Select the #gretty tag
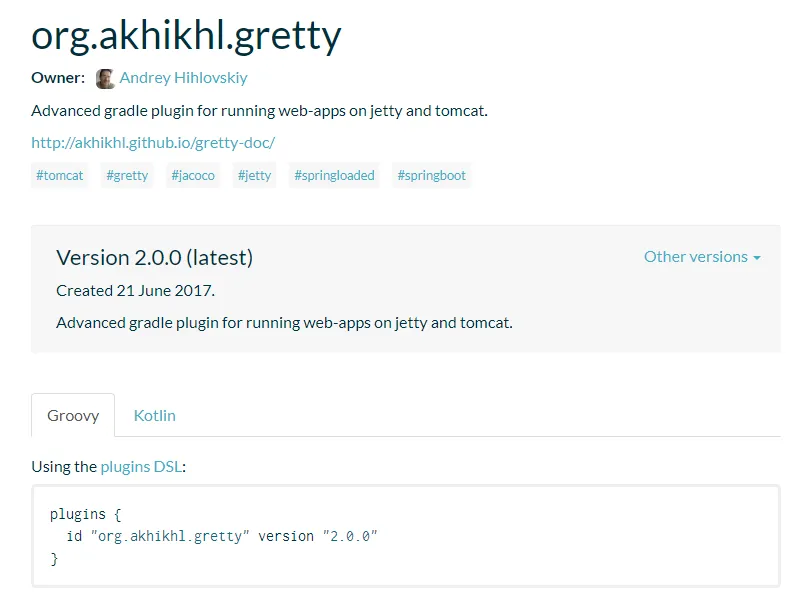Viewport: 809px width, 601px height. click(x=127, y=175)
